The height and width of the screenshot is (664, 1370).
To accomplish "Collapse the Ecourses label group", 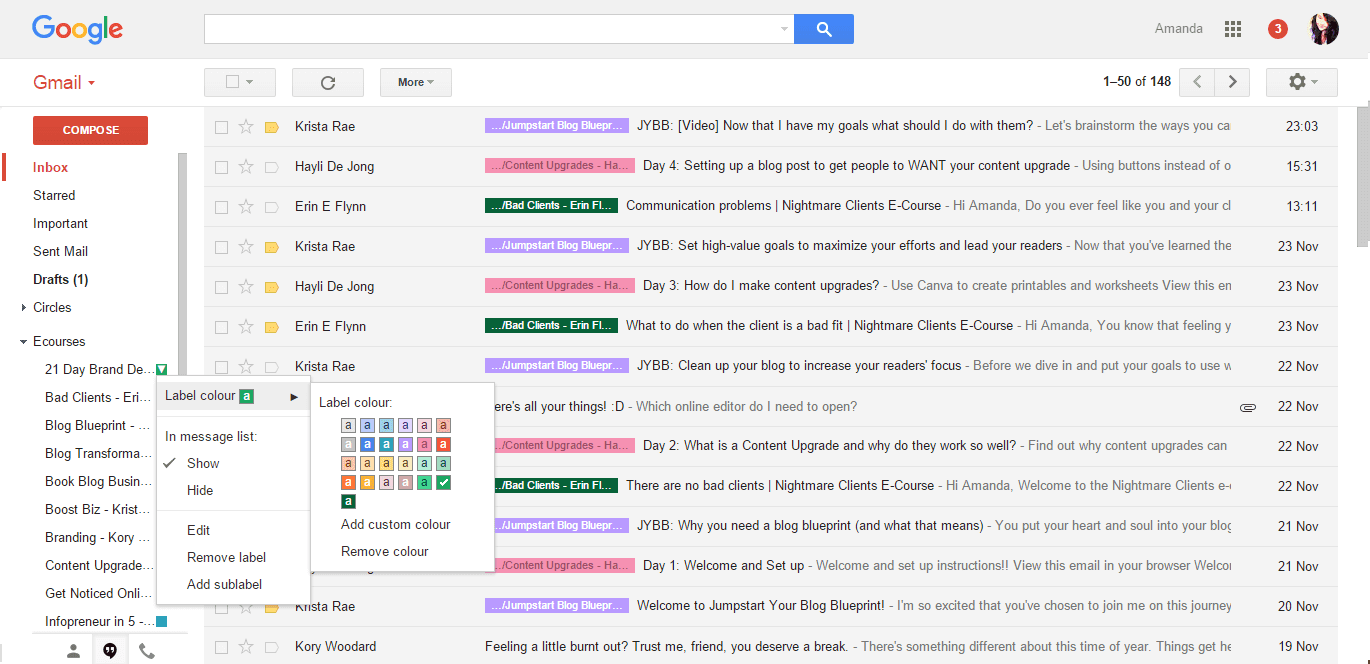I will tap(23, 342).
